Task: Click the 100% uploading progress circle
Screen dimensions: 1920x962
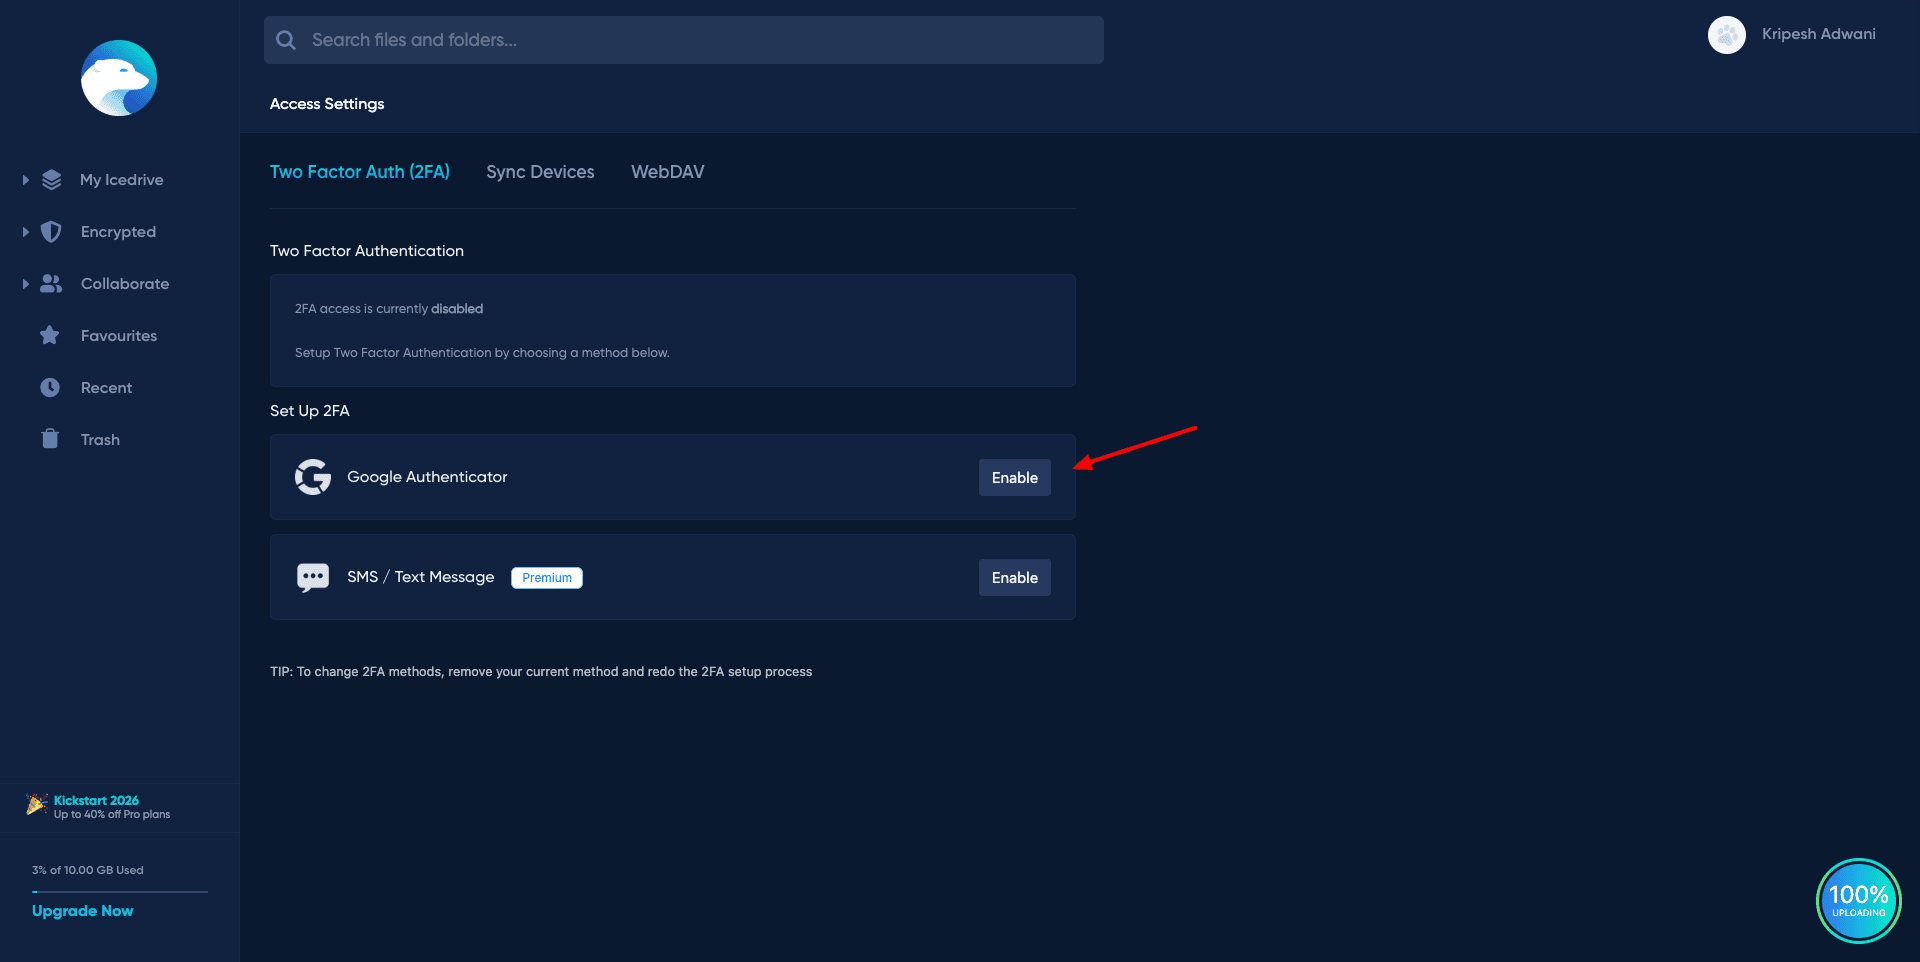Action: pyautogui.click(x=1858, y=901)
